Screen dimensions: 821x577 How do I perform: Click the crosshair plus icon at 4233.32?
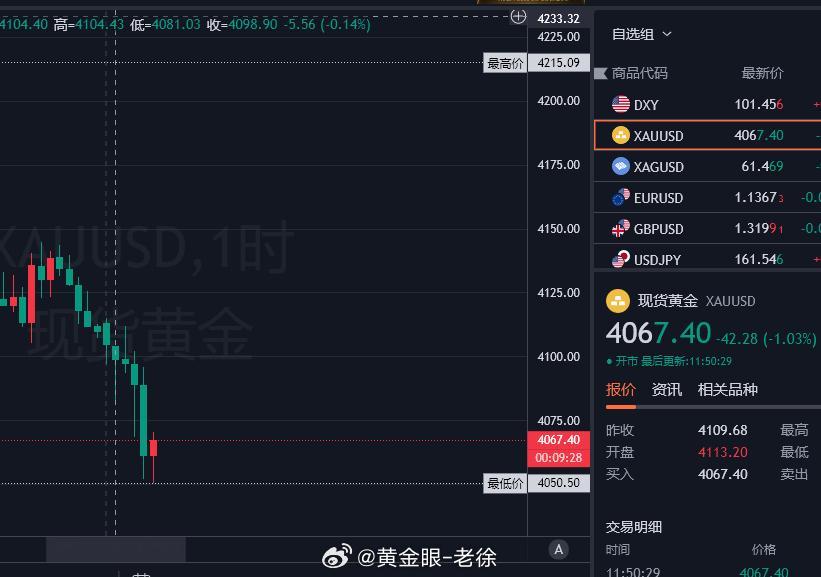tap(518, 17)
